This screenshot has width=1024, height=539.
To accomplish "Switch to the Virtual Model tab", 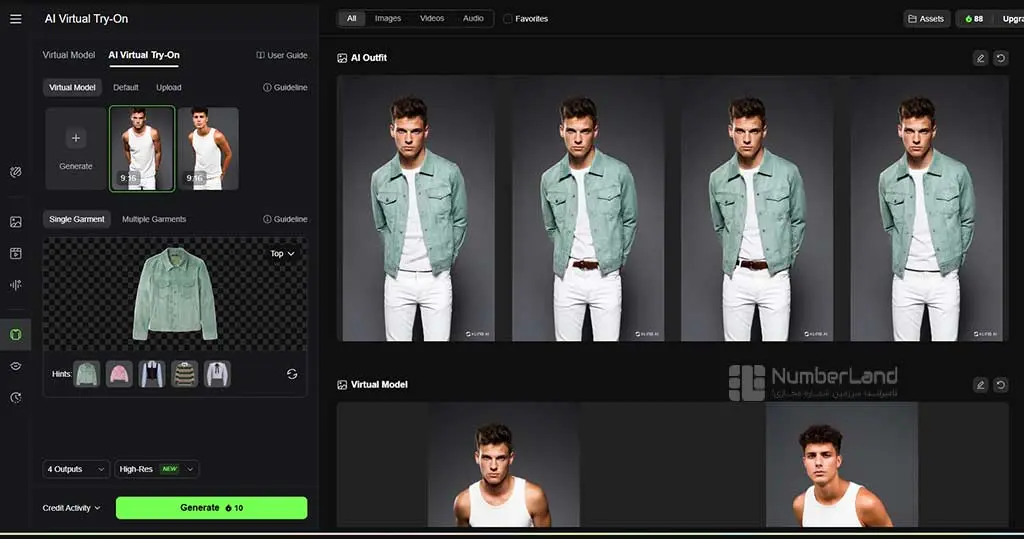I will pos(69,55).
